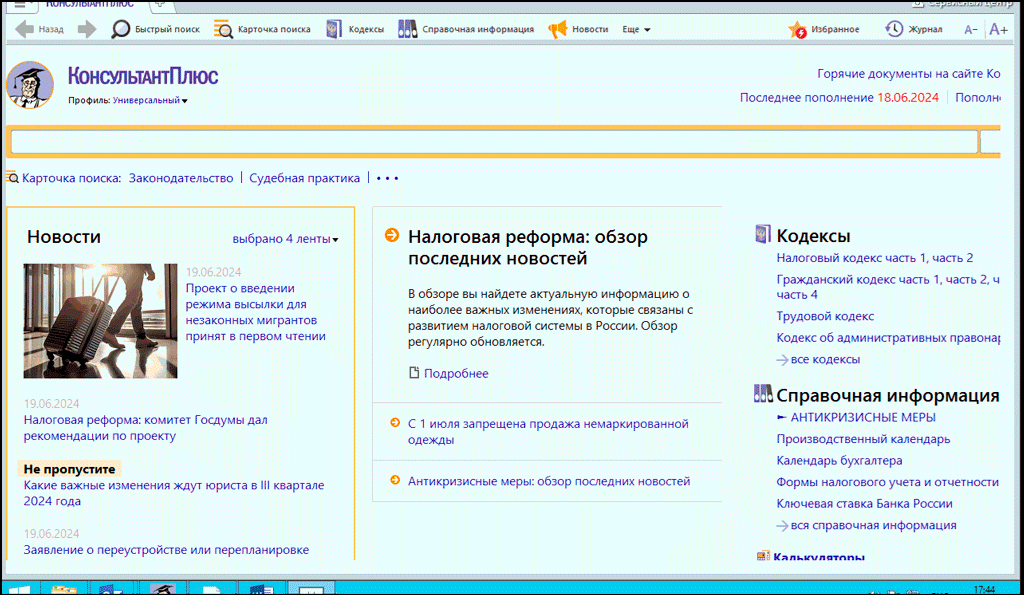The width and height of the screenshot is (1024, 595).
Task: Open Антикризисные меры: обзор последних новостей
Action: click(x=549, y=481)
